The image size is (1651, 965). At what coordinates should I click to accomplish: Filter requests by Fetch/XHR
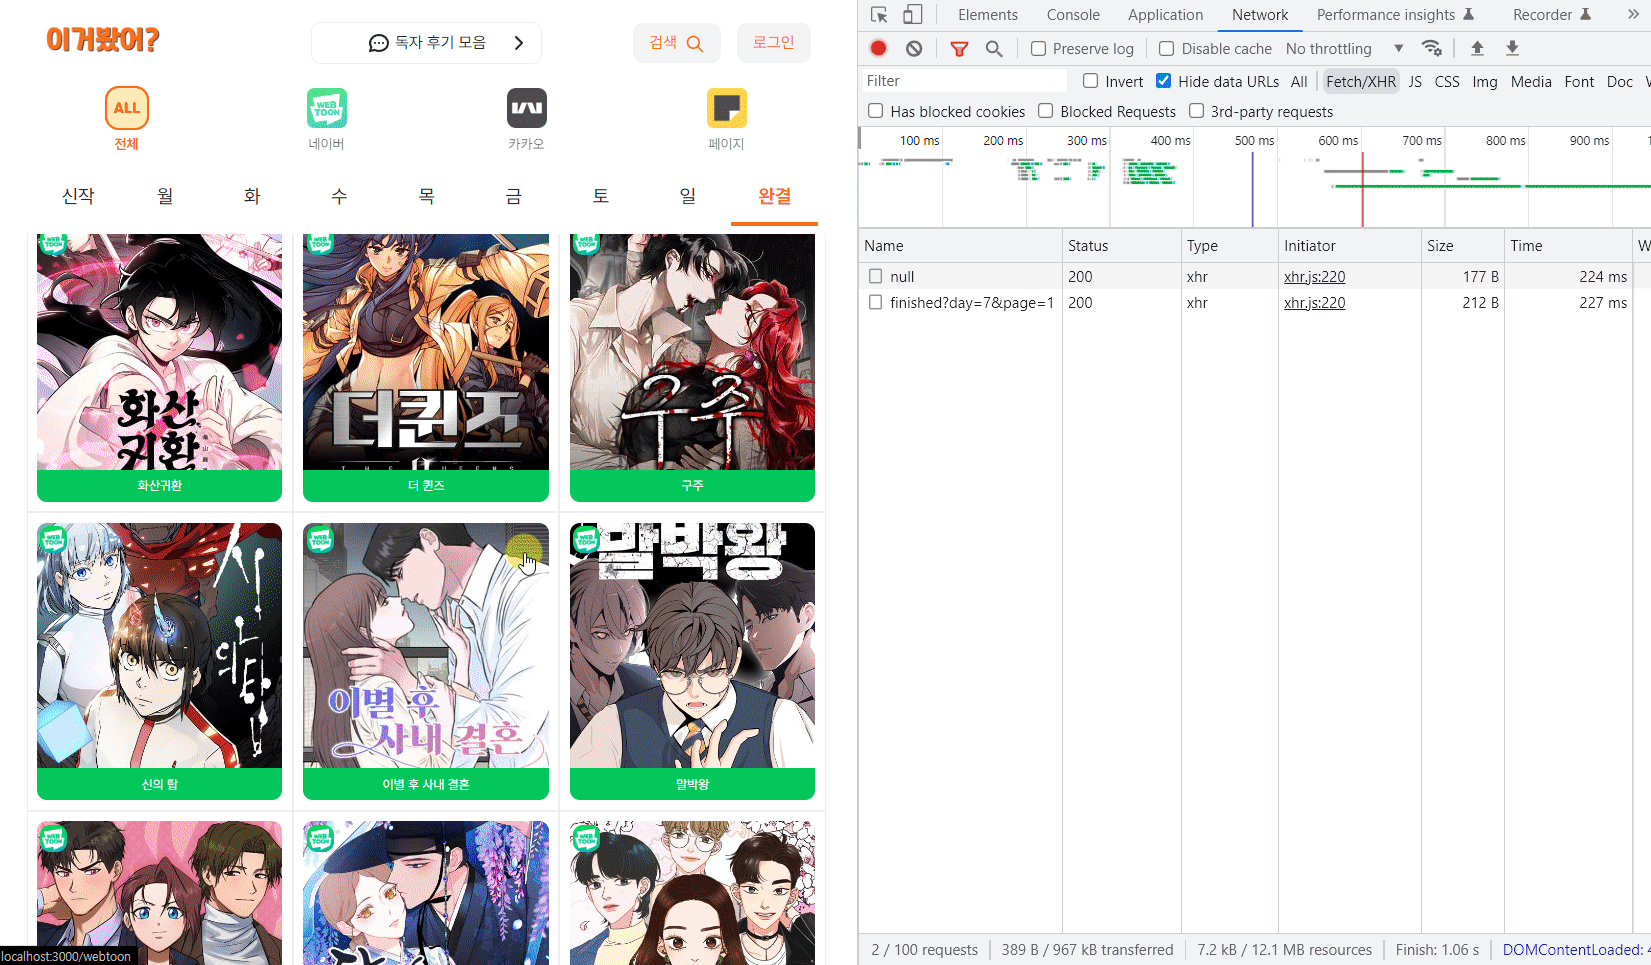(1361, 82)
